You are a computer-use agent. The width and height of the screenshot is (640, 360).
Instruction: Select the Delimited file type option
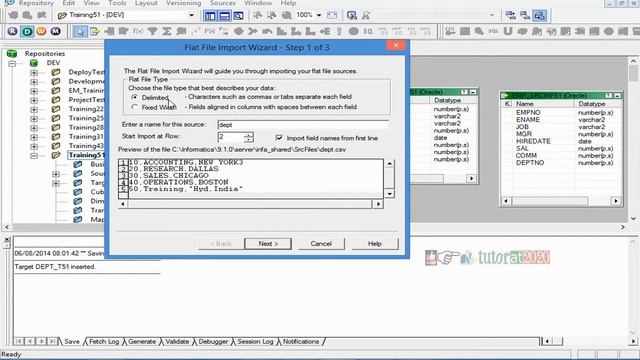click(134, 98)
